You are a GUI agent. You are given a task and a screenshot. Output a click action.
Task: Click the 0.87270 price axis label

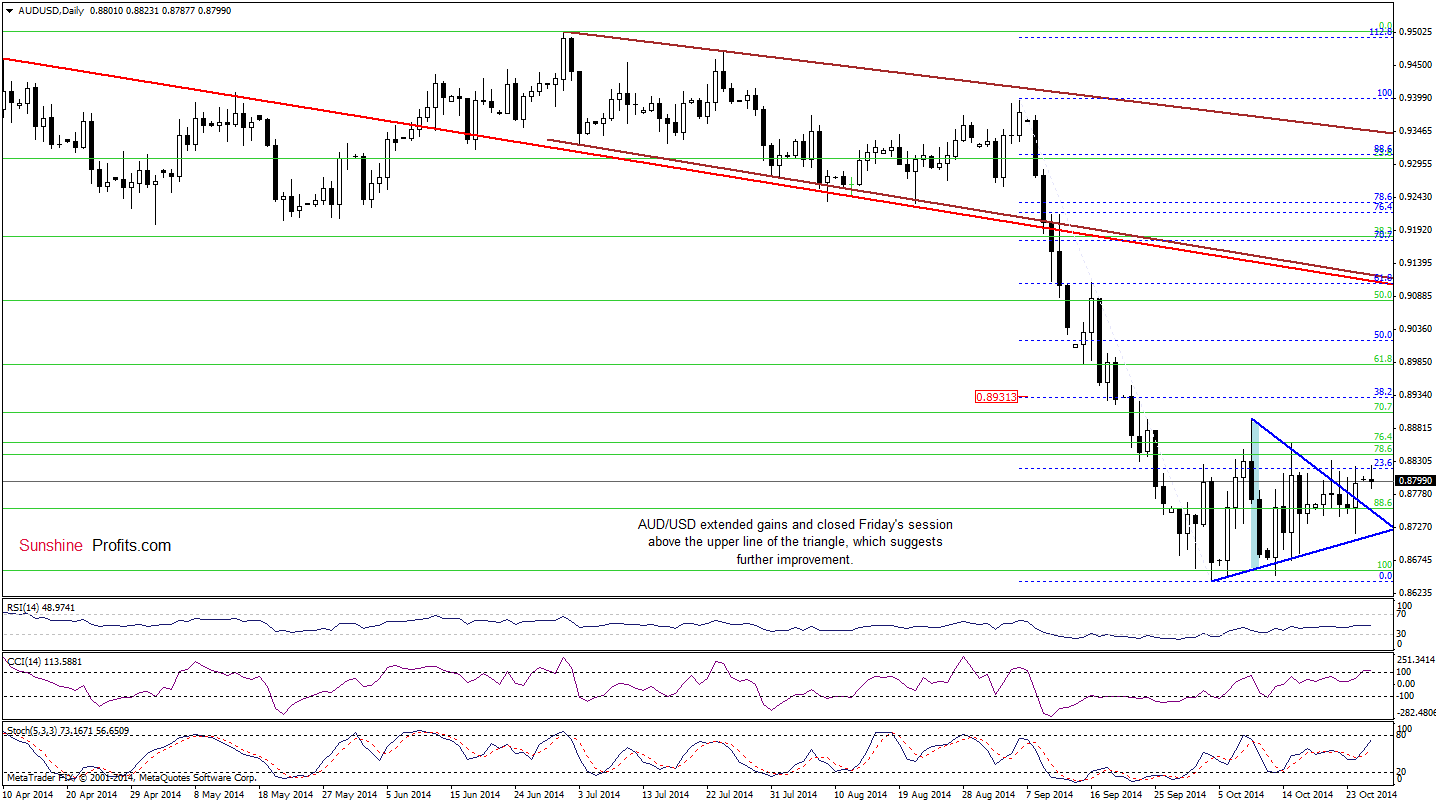pos(1415,527)
